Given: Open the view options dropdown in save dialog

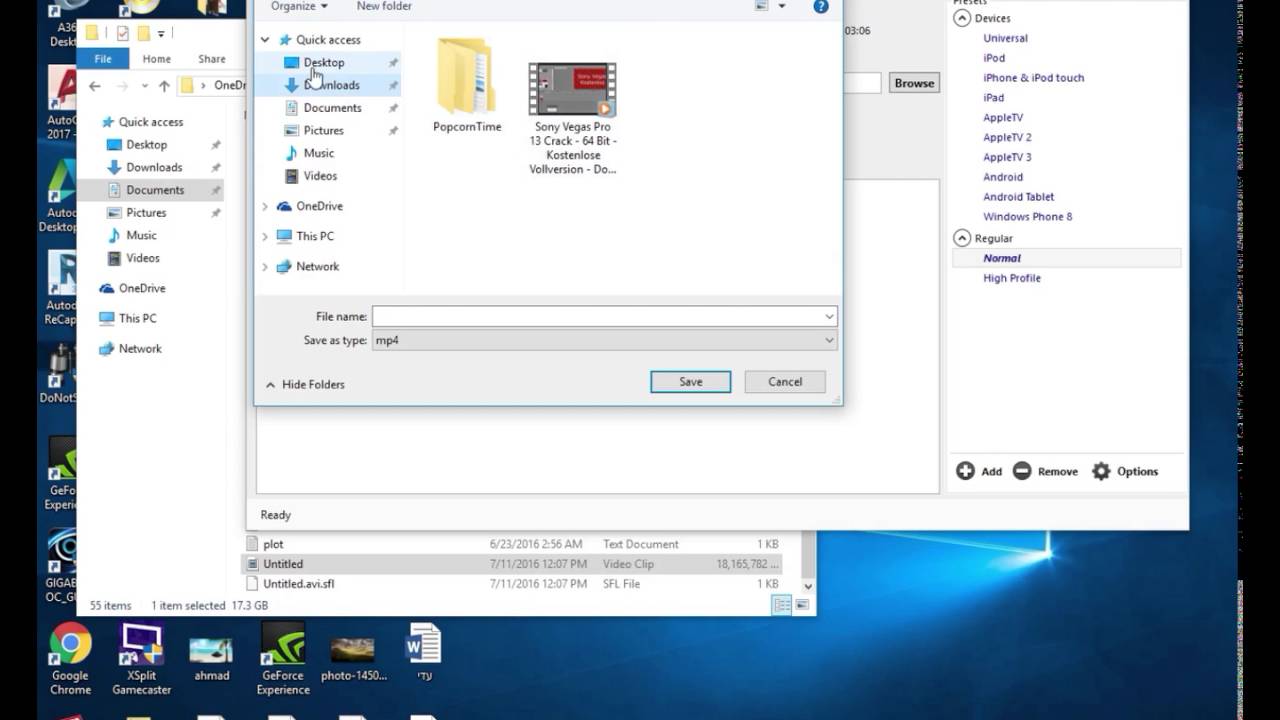Looking at the screenshot, I should pos(782,6).
